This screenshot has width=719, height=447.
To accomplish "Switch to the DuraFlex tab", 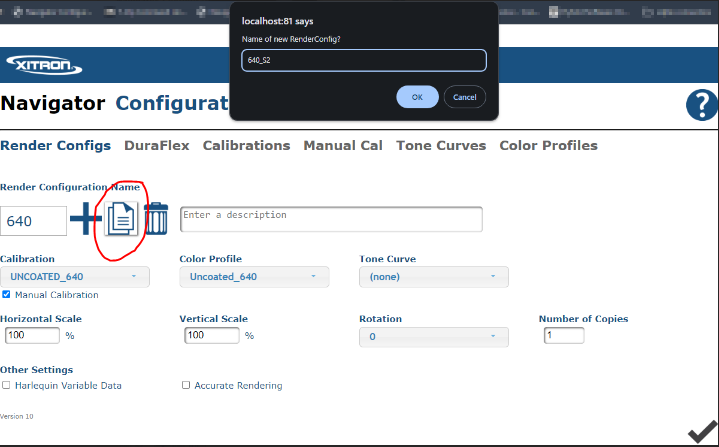I will [x=157, y=145].
